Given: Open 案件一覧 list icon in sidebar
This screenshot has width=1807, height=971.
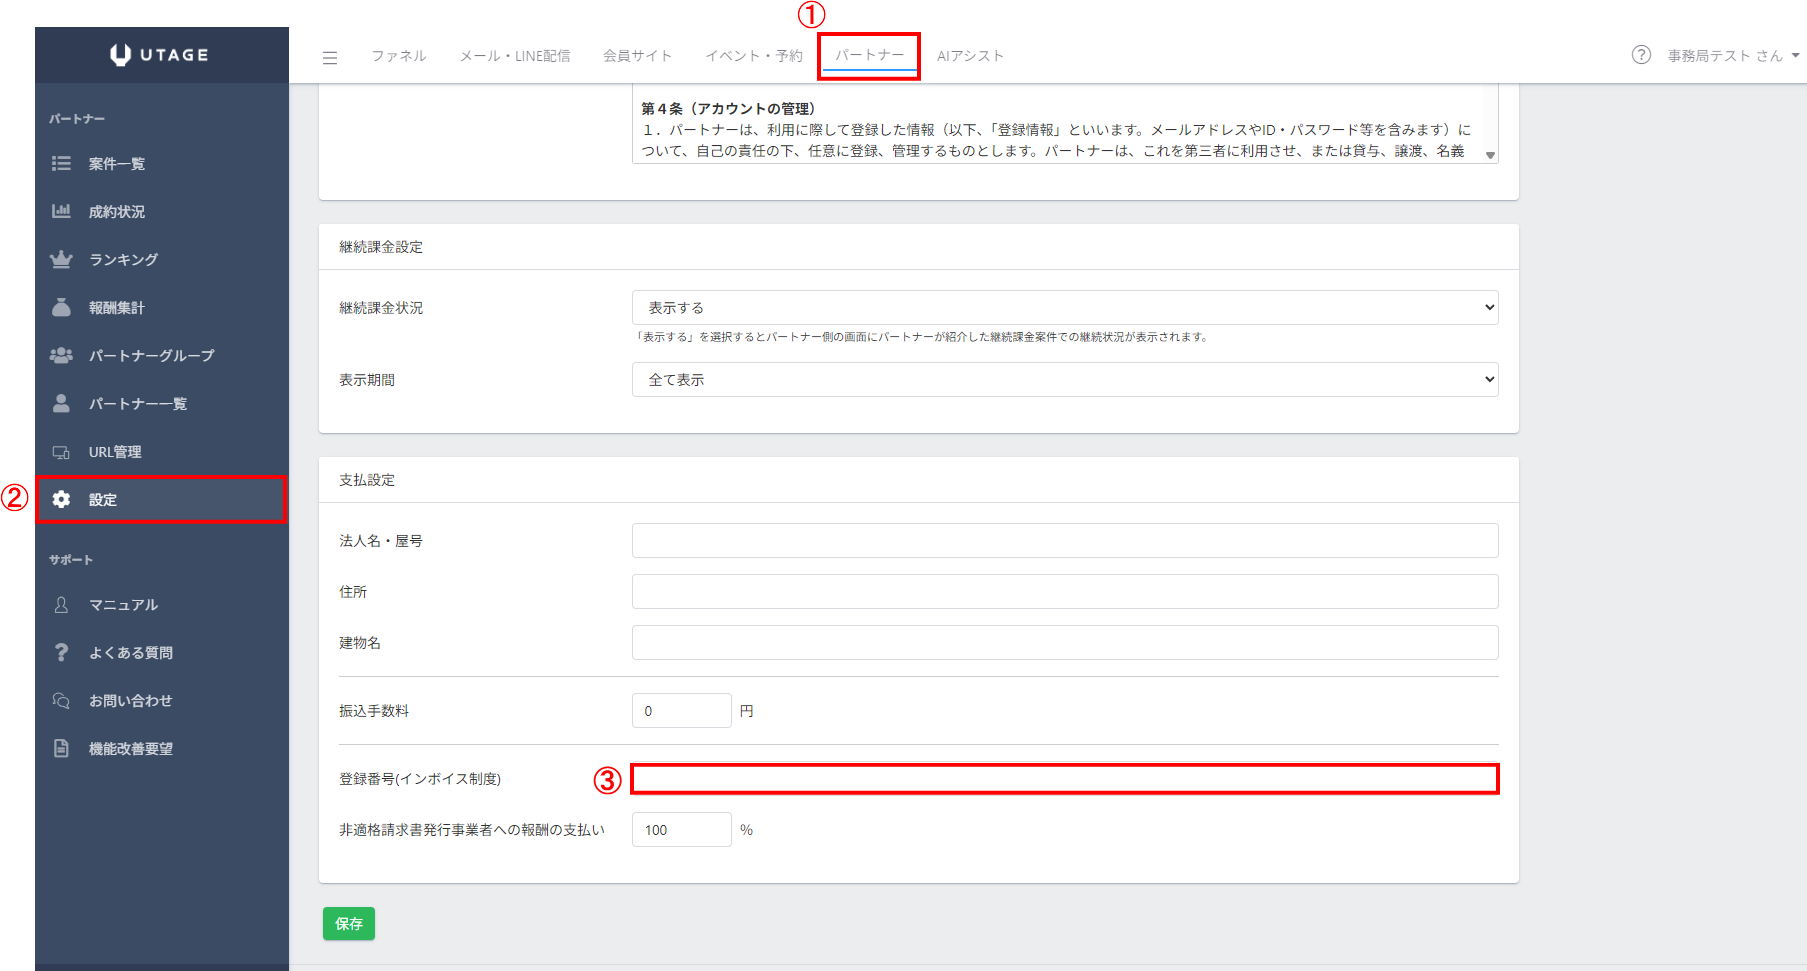Looking at the screenshot, I should click(x=61, y=163).
